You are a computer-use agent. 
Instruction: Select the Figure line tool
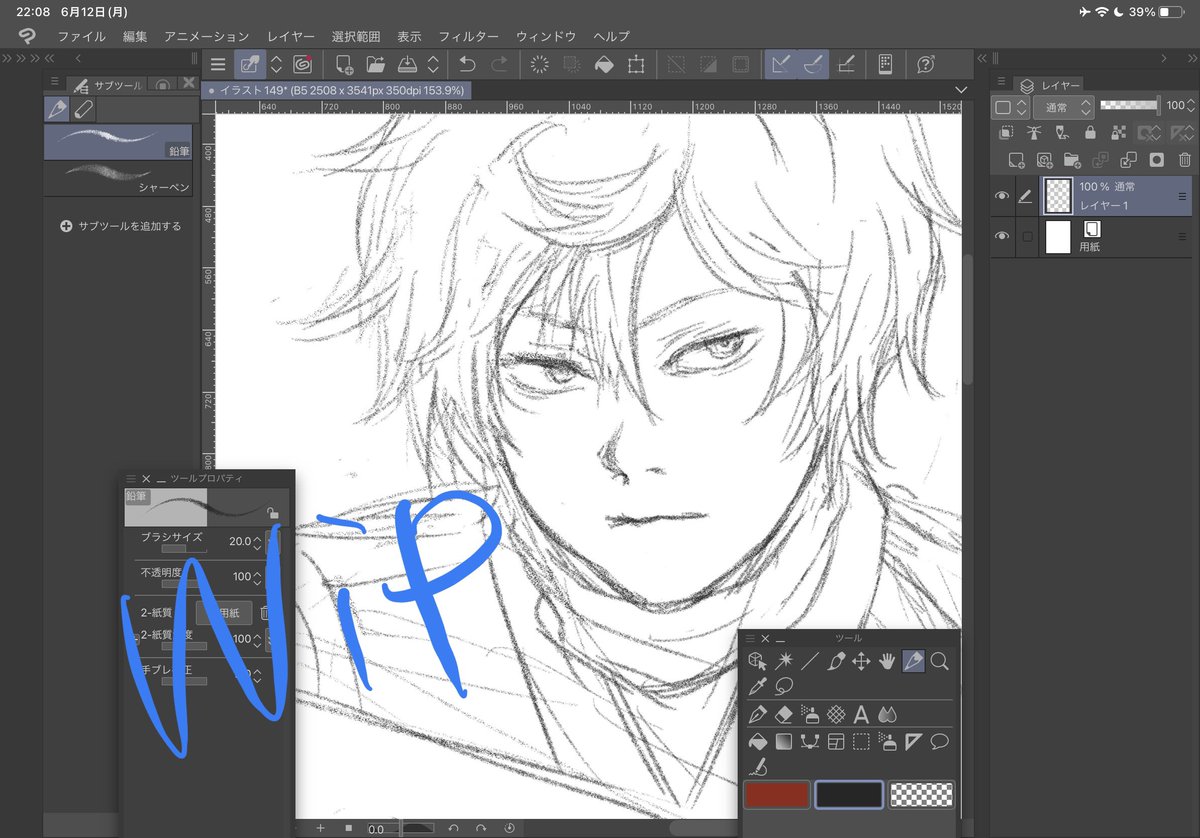coord(810,661)
